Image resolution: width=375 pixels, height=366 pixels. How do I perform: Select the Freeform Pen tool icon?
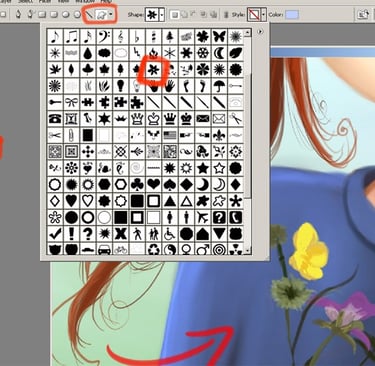click(x=30, y=15)
